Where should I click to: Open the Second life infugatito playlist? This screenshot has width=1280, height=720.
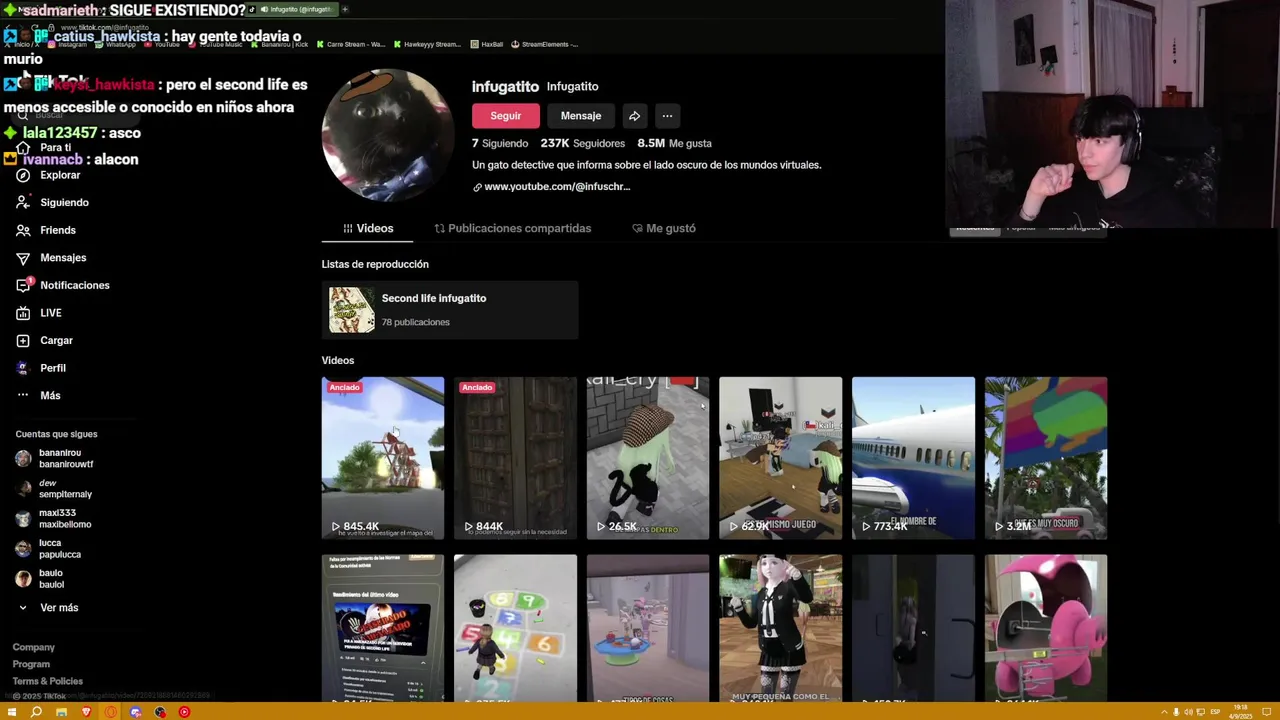pos(450,310)
